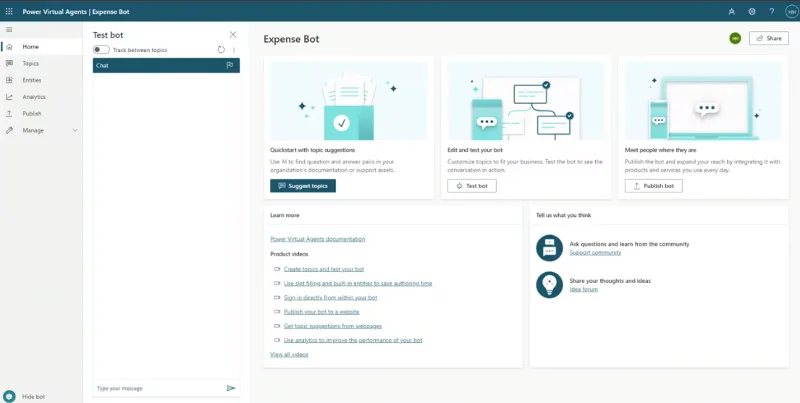Viewport: 800px width, 403px height.
Task: Open Publish in sidebar
Action: (x=41, y=114)
